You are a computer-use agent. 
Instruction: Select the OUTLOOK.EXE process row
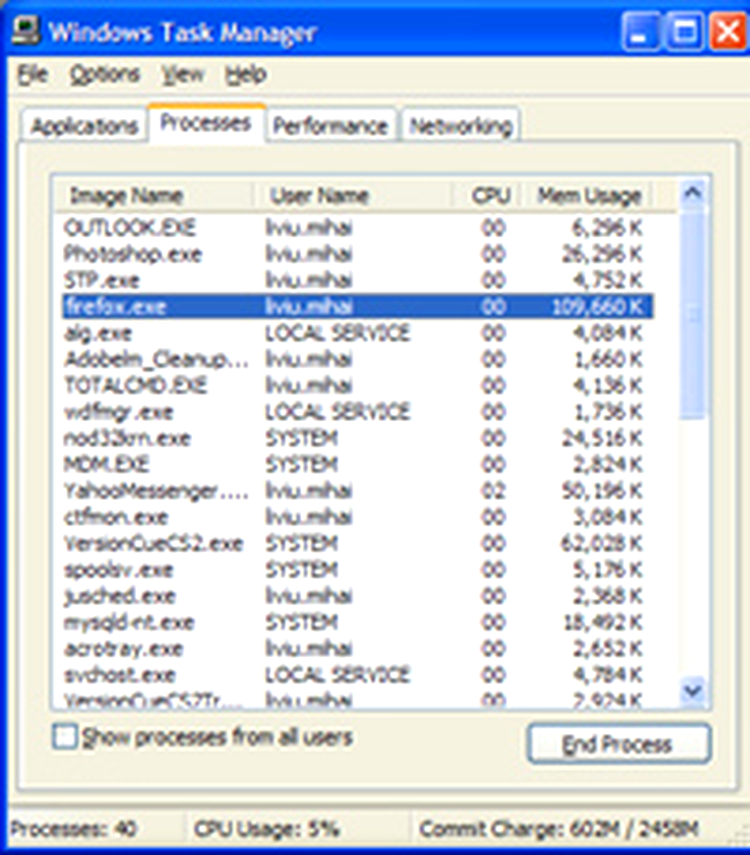pos(357,227)
